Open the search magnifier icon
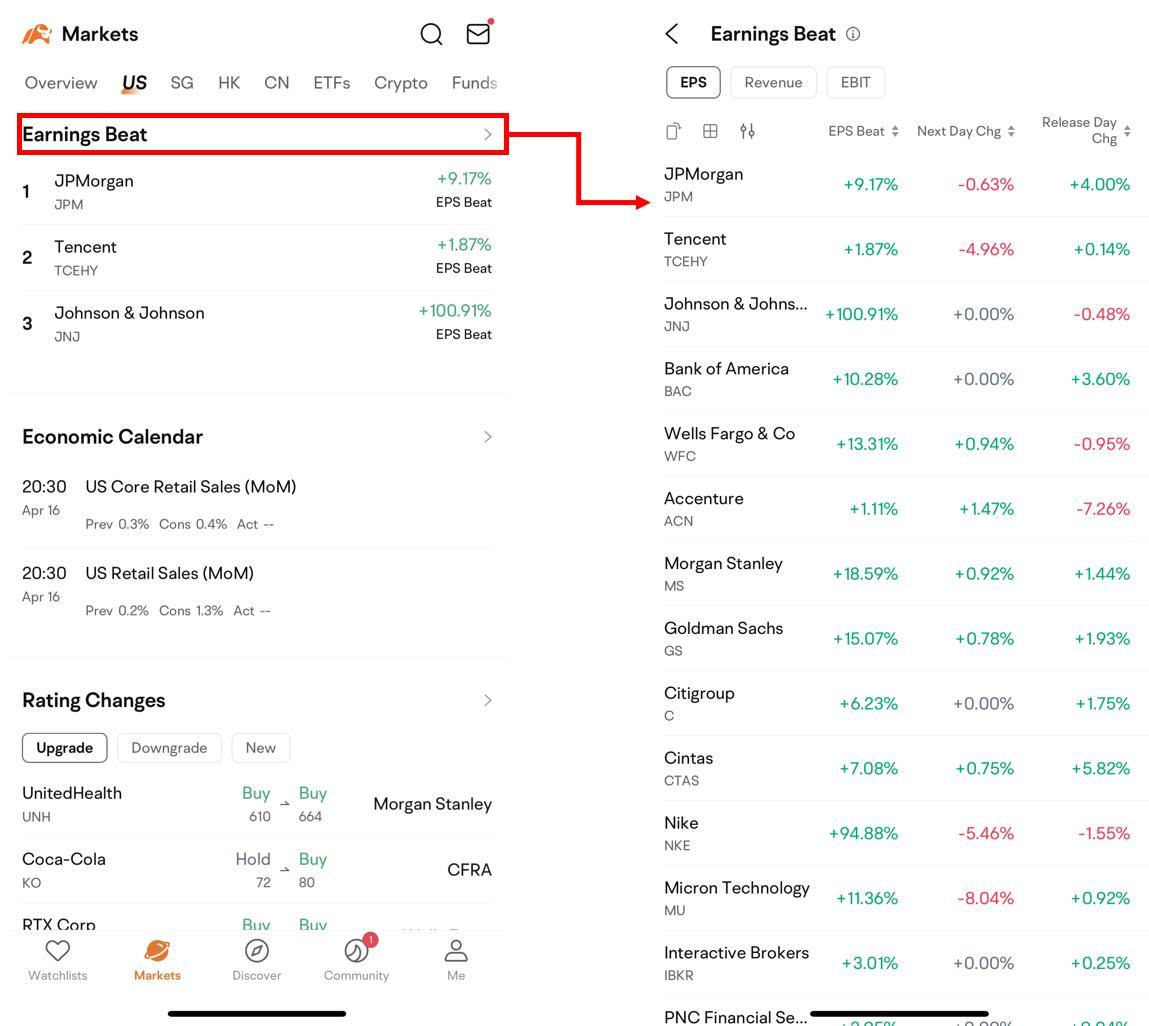This screenshot has height=1026, width=1149. click(x=431, y=34)
